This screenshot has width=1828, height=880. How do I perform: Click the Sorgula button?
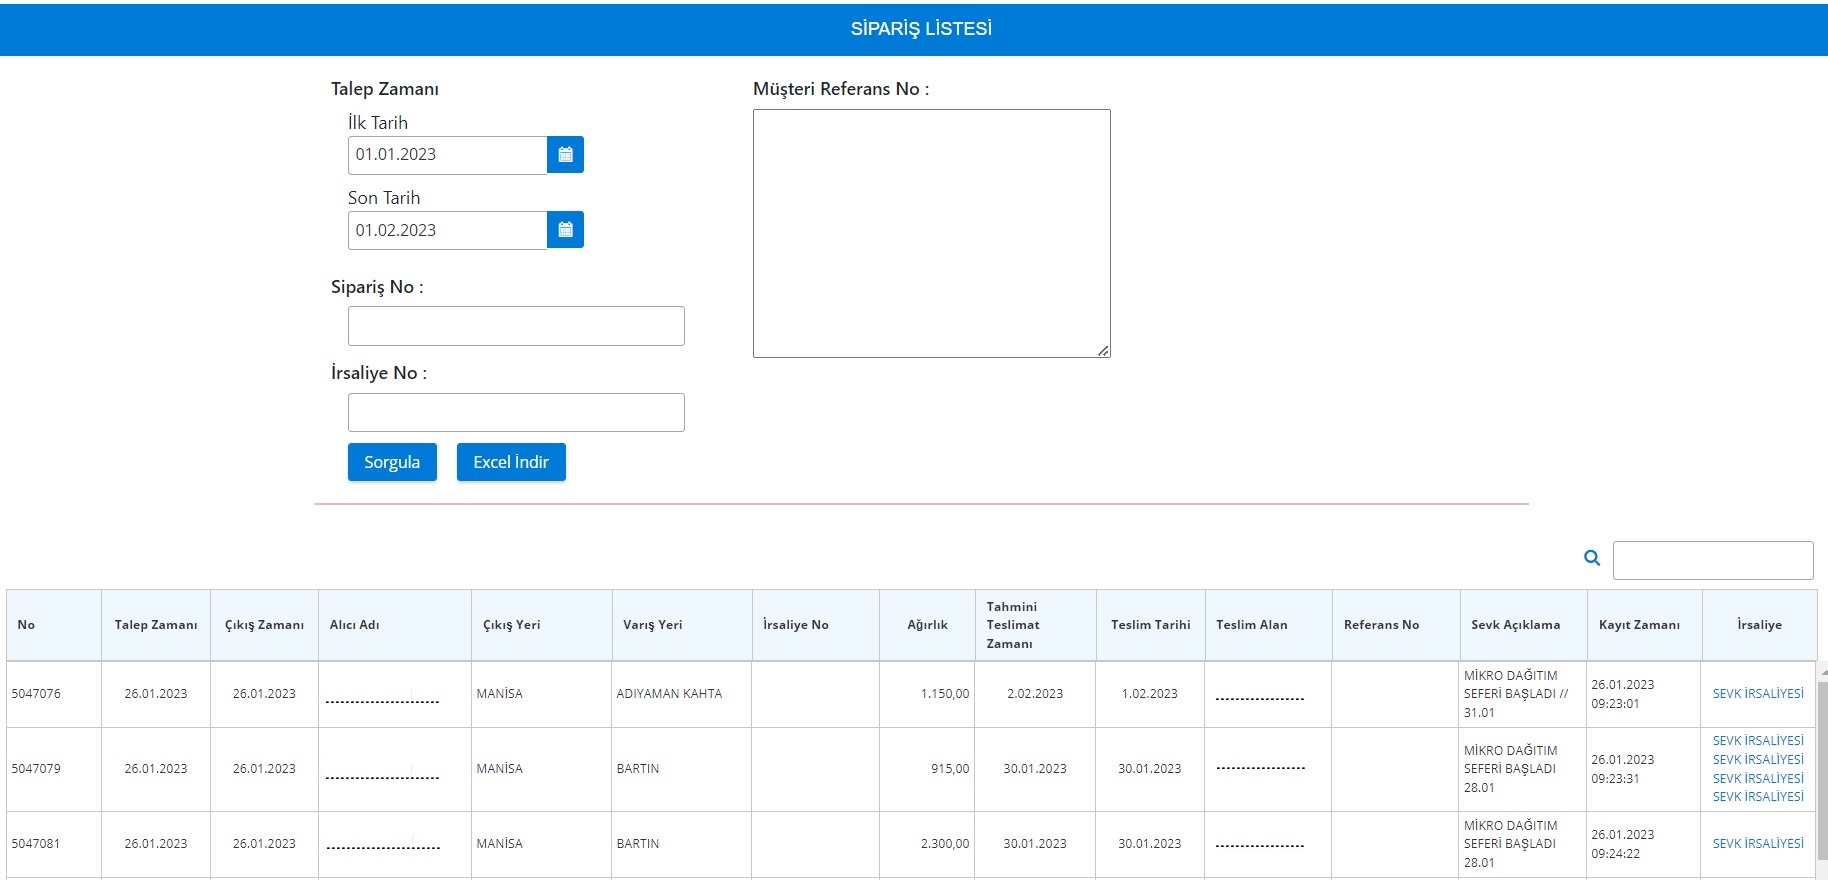392,462
